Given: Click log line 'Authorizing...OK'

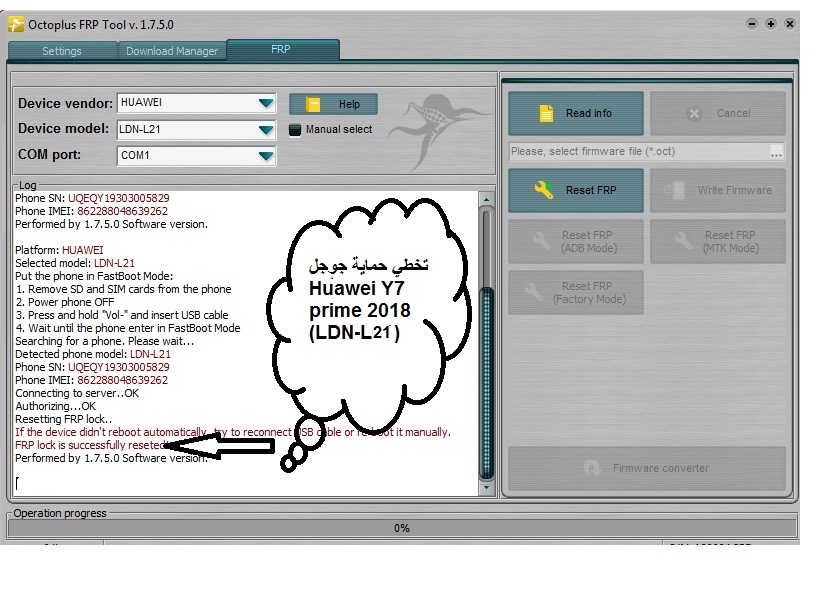Looking at the screenshot, I should click(56, 406).
